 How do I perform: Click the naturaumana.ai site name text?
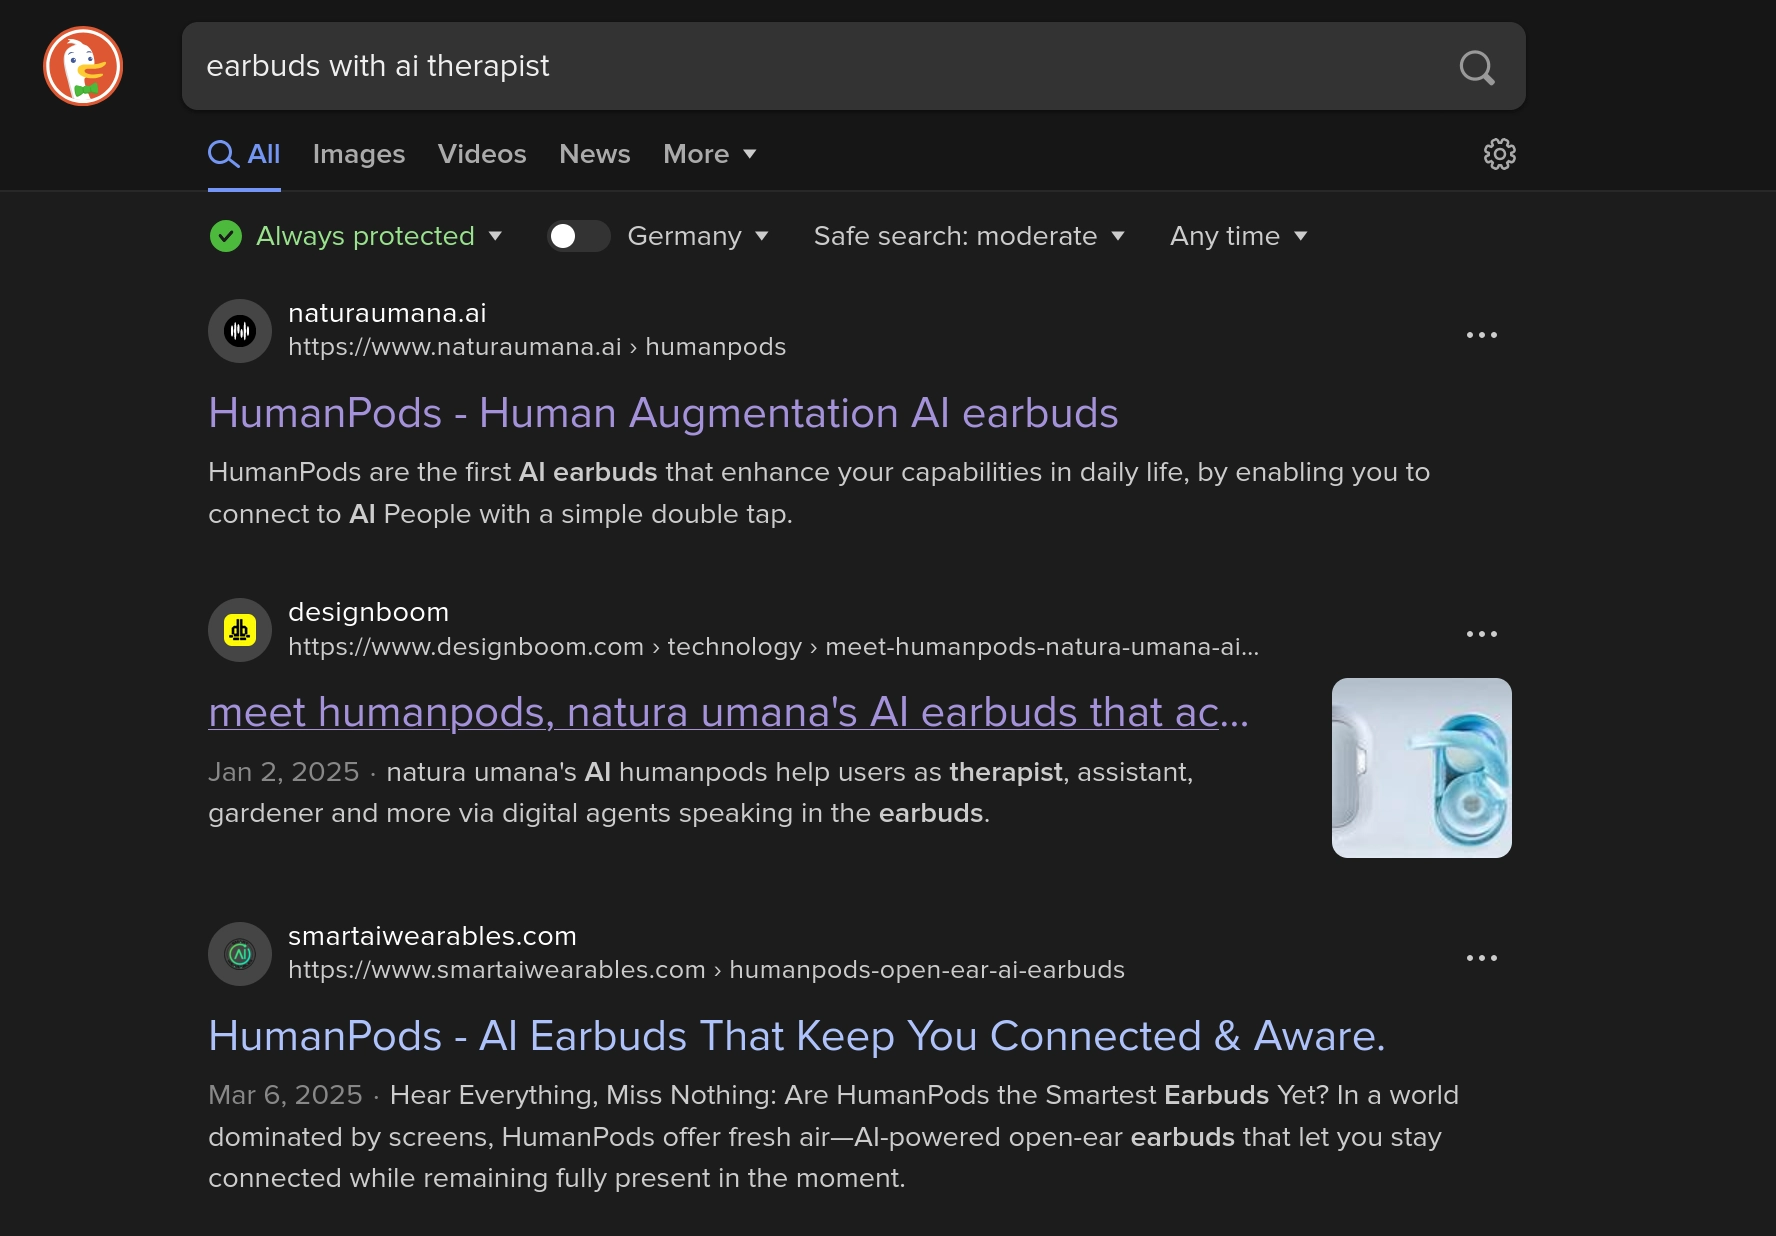[x=387, y=313]
